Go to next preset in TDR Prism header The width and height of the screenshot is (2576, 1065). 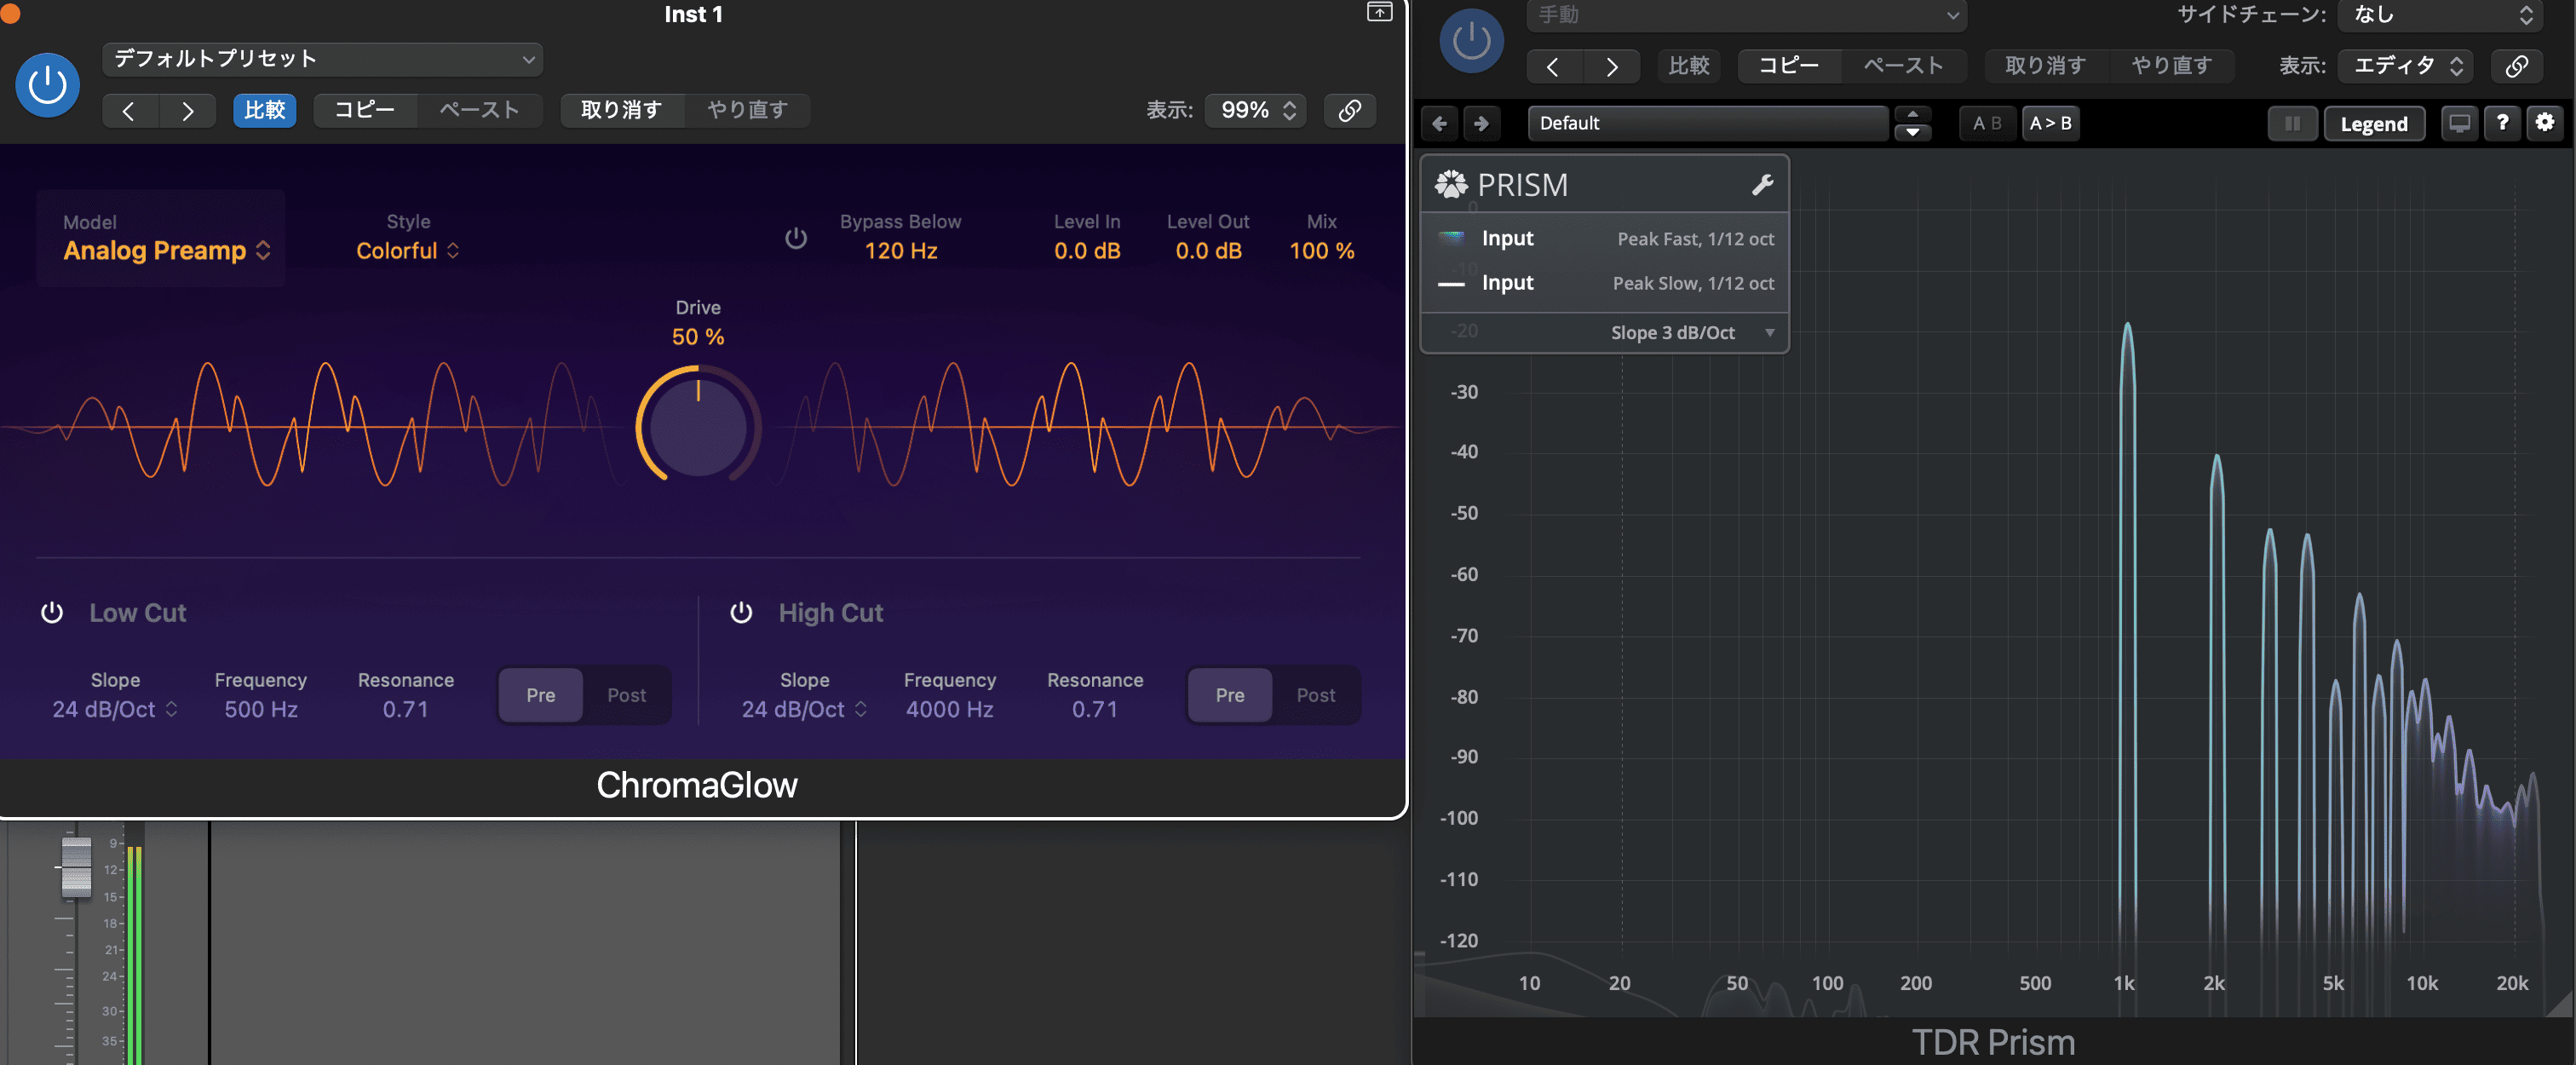click(1611, 66)
